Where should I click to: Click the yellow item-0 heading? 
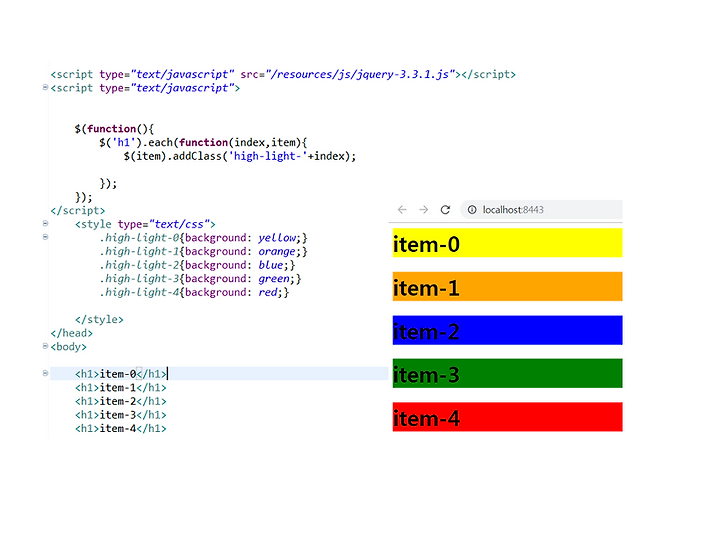point(507,243)
